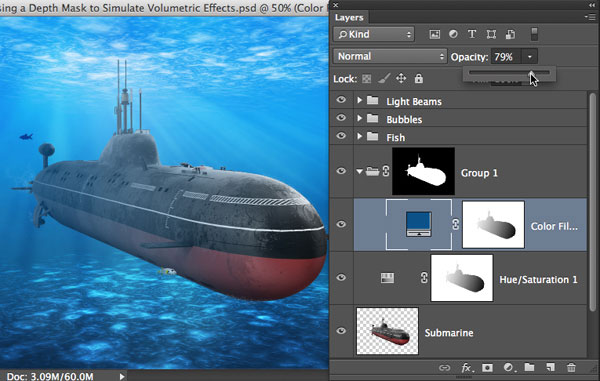600x381 pixels.
Task: Click the link layers icon at the panel bottom
Action: tap(444, 368)
